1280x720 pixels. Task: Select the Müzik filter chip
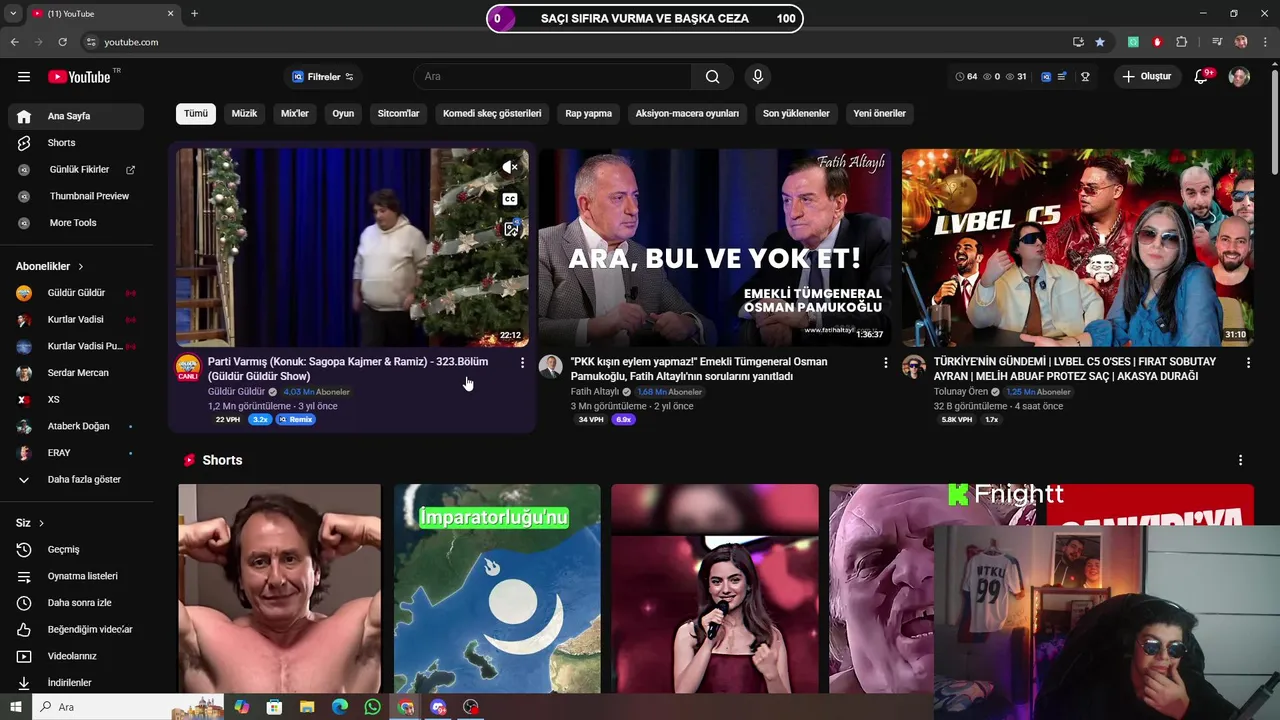point(244,114)
